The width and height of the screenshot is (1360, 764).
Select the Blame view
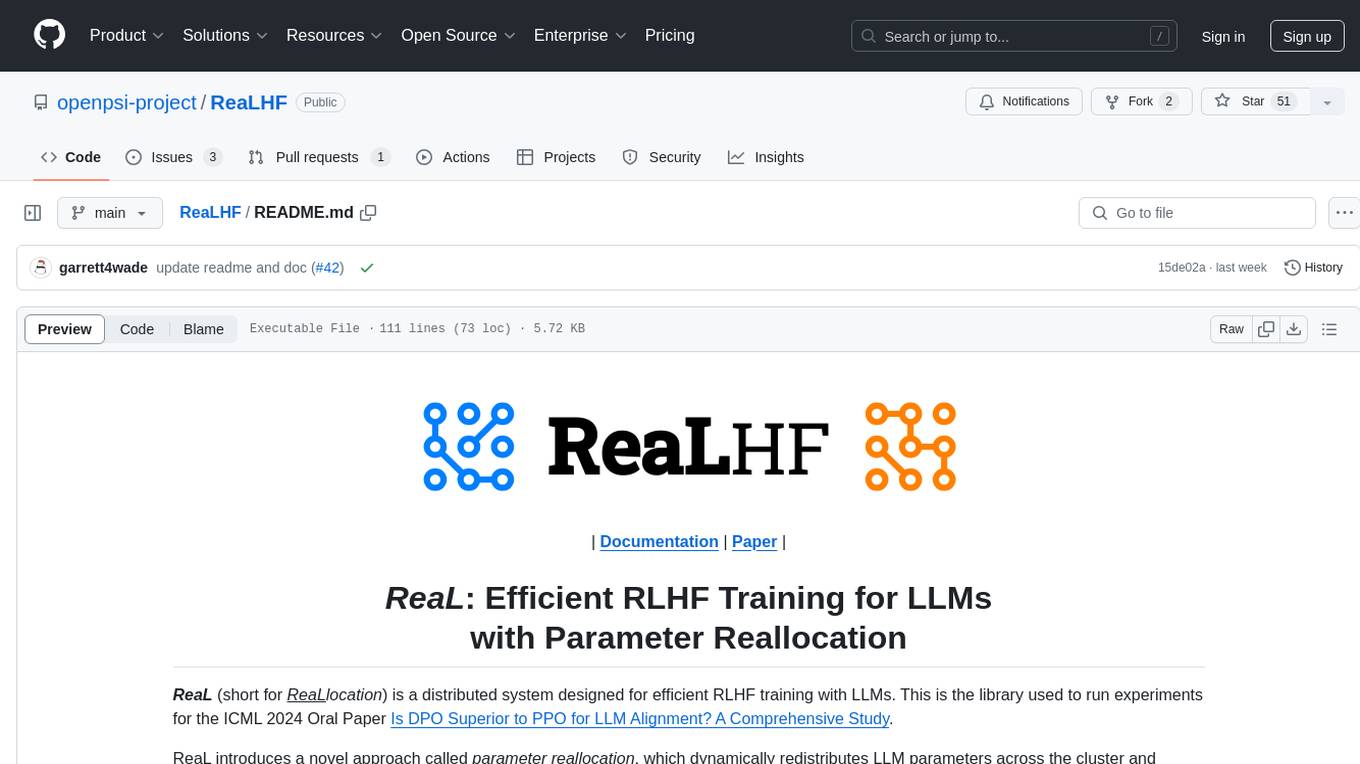pyautogui.click(x=203, y=329)
